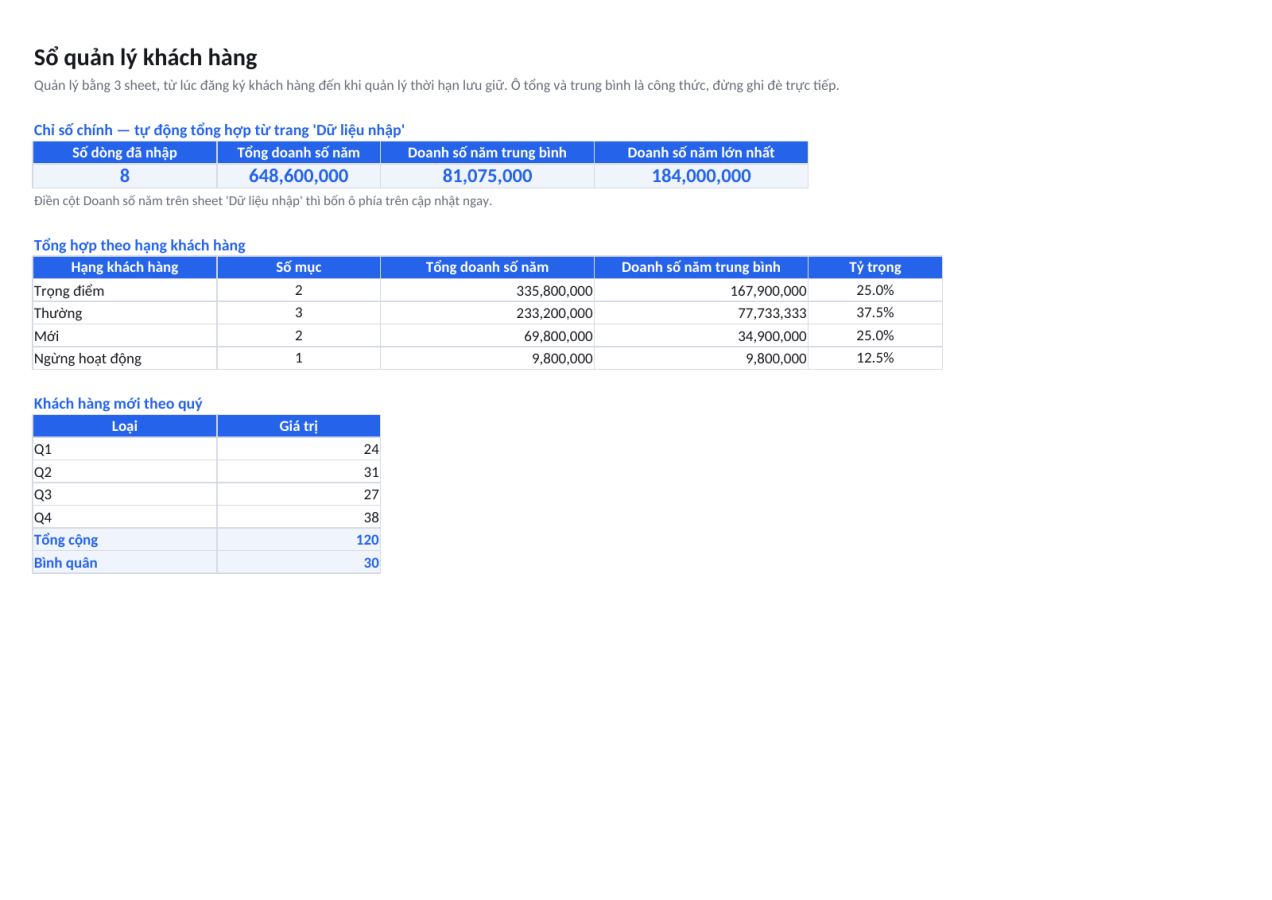Screen dimensions: 1272x900
Task: Select the 'Mới' row label
Action: click(125, 335)
